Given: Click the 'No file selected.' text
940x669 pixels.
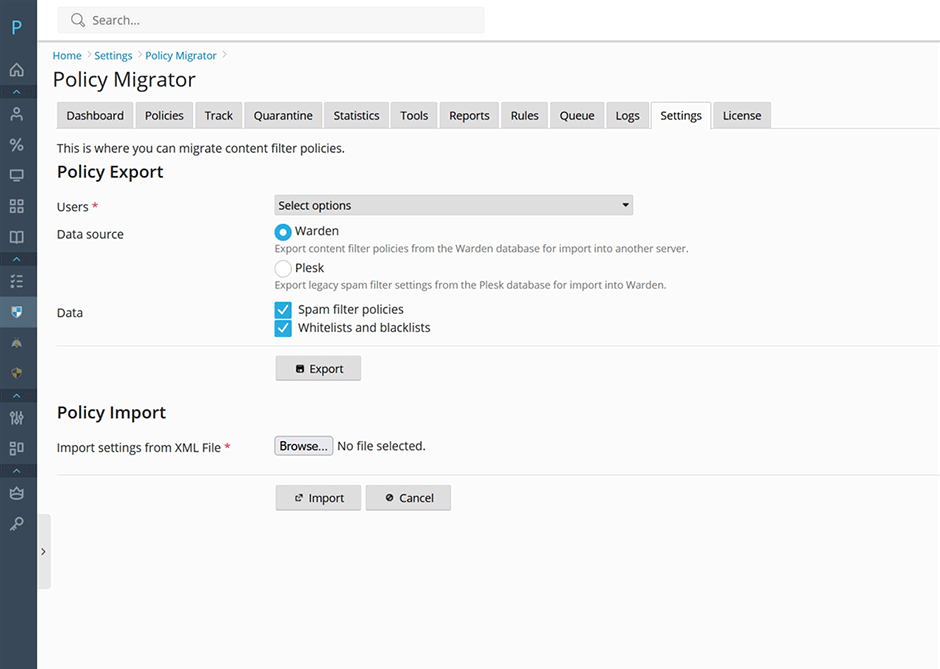Looking at the screenshot, I should point(381,446).
